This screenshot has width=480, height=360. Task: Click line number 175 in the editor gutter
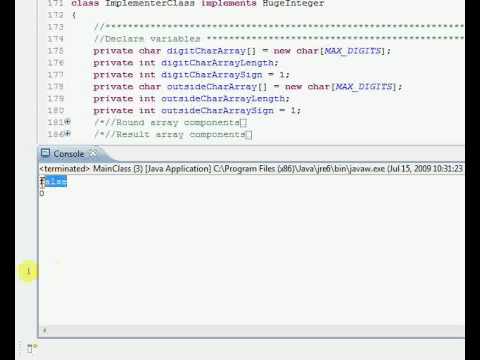point(56,51)
